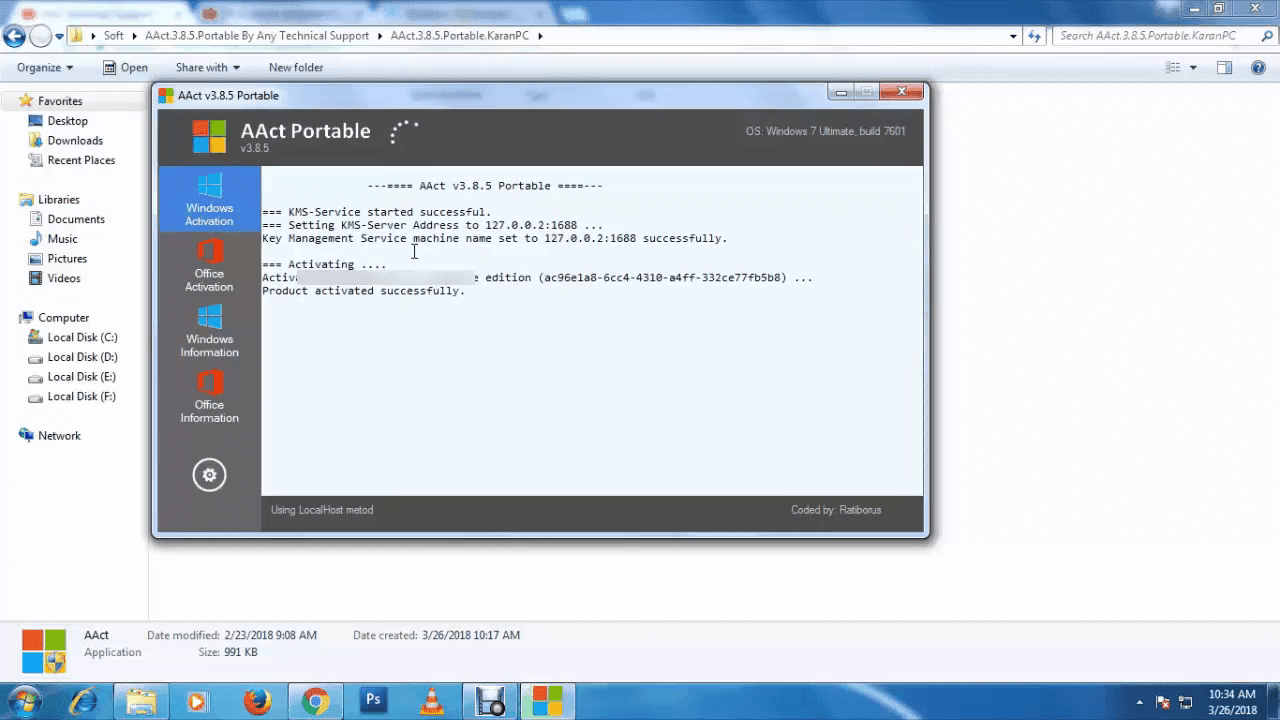Open the screen recorder taskbar icon

click(x=490, y=702)
